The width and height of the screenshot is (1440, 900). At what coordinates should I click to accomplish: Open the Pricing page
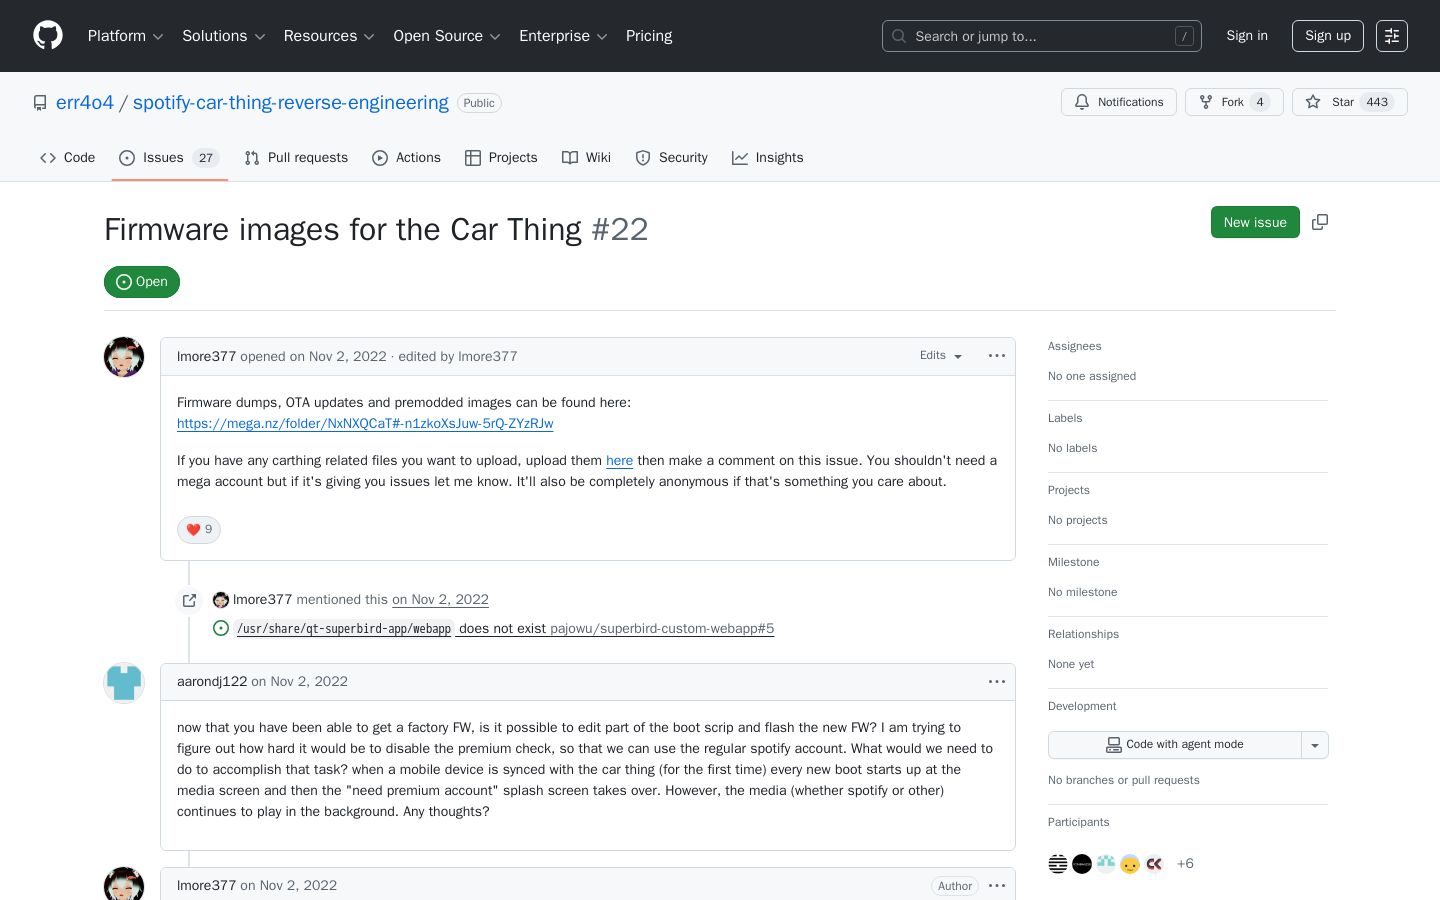tap(649, 36)
